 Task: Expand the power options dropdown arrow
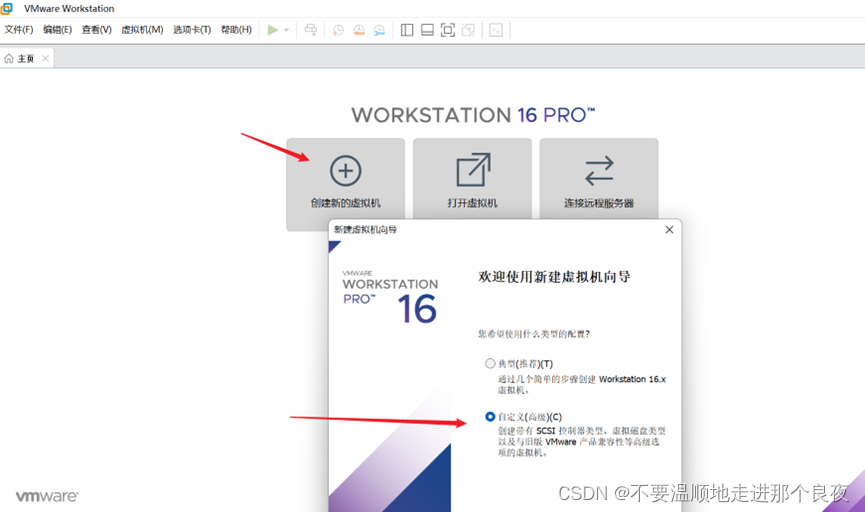(287, 30)
